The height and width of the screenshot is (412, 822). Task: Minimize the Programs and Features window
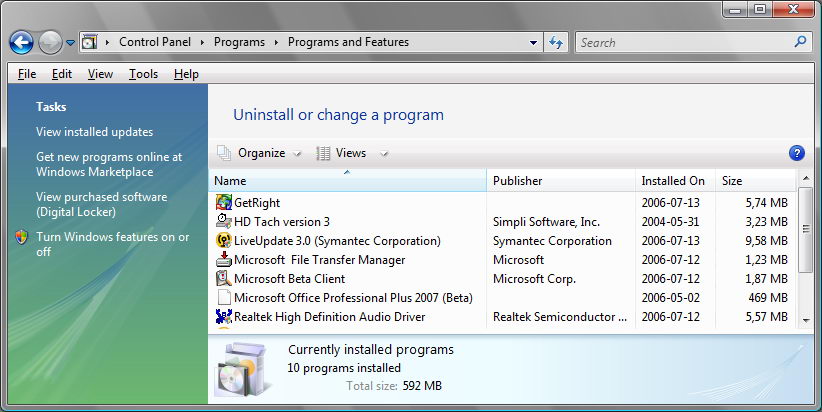pyautogui.click(x=735, y=9)
